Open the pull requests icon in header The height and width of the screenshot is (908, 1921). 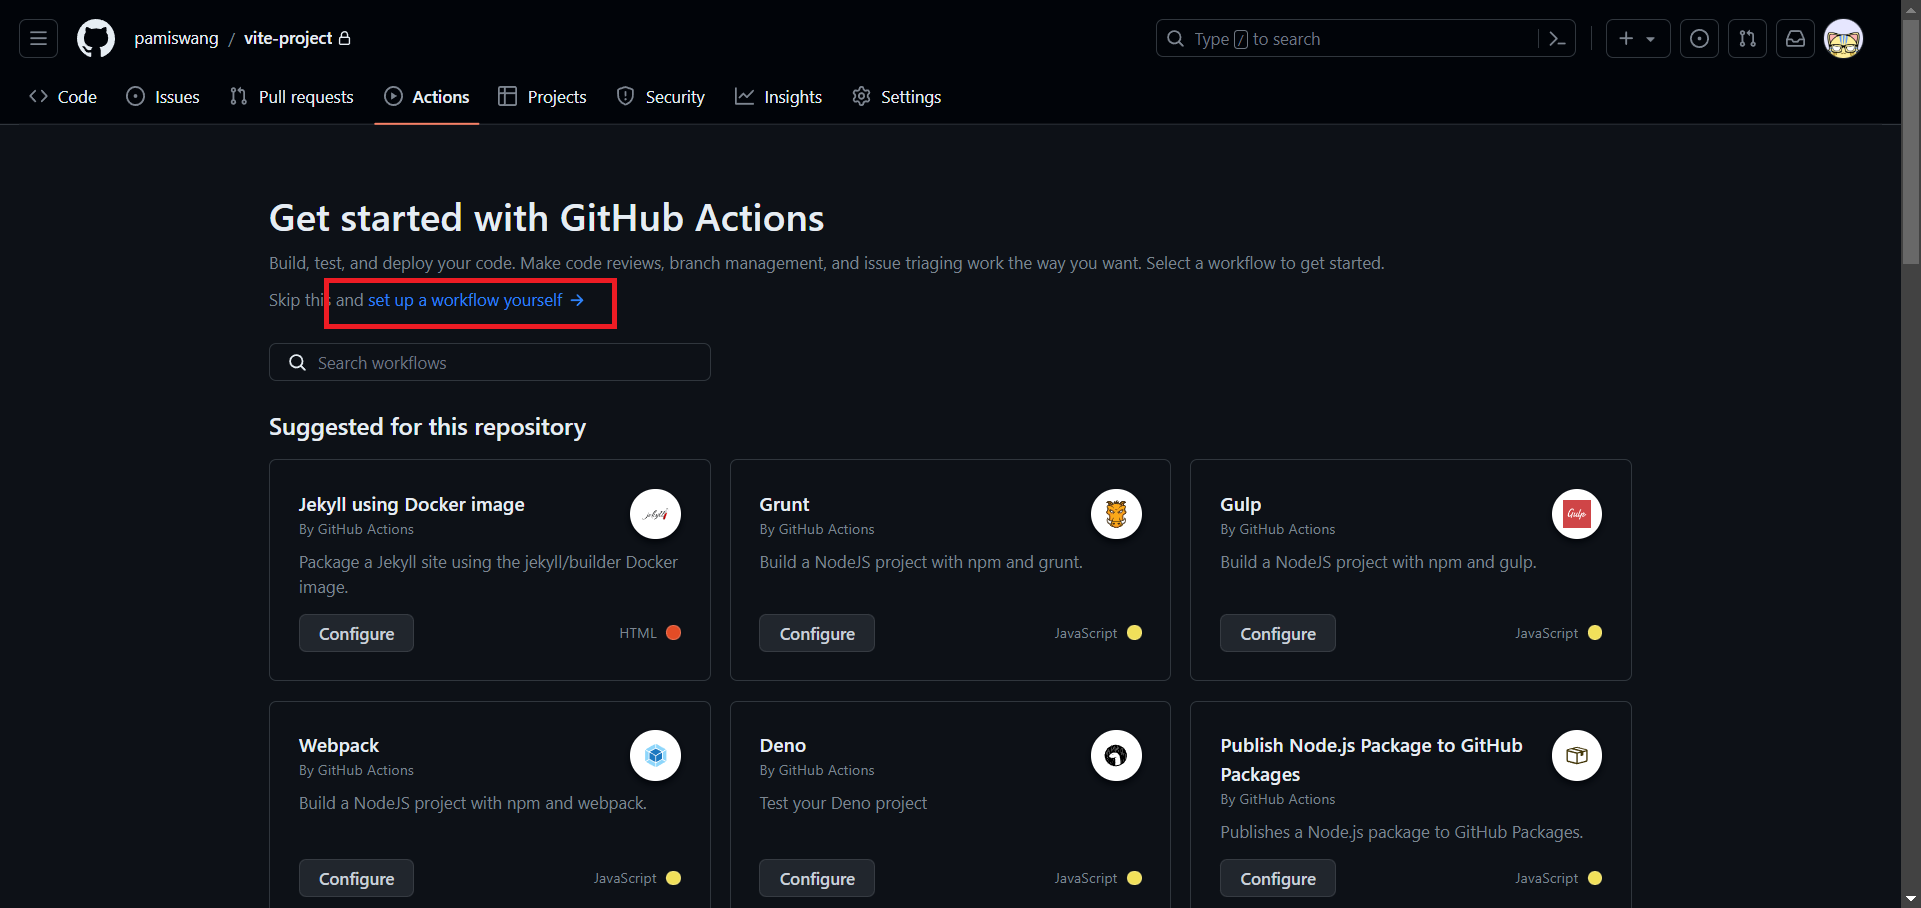(x=1747, y=39)
